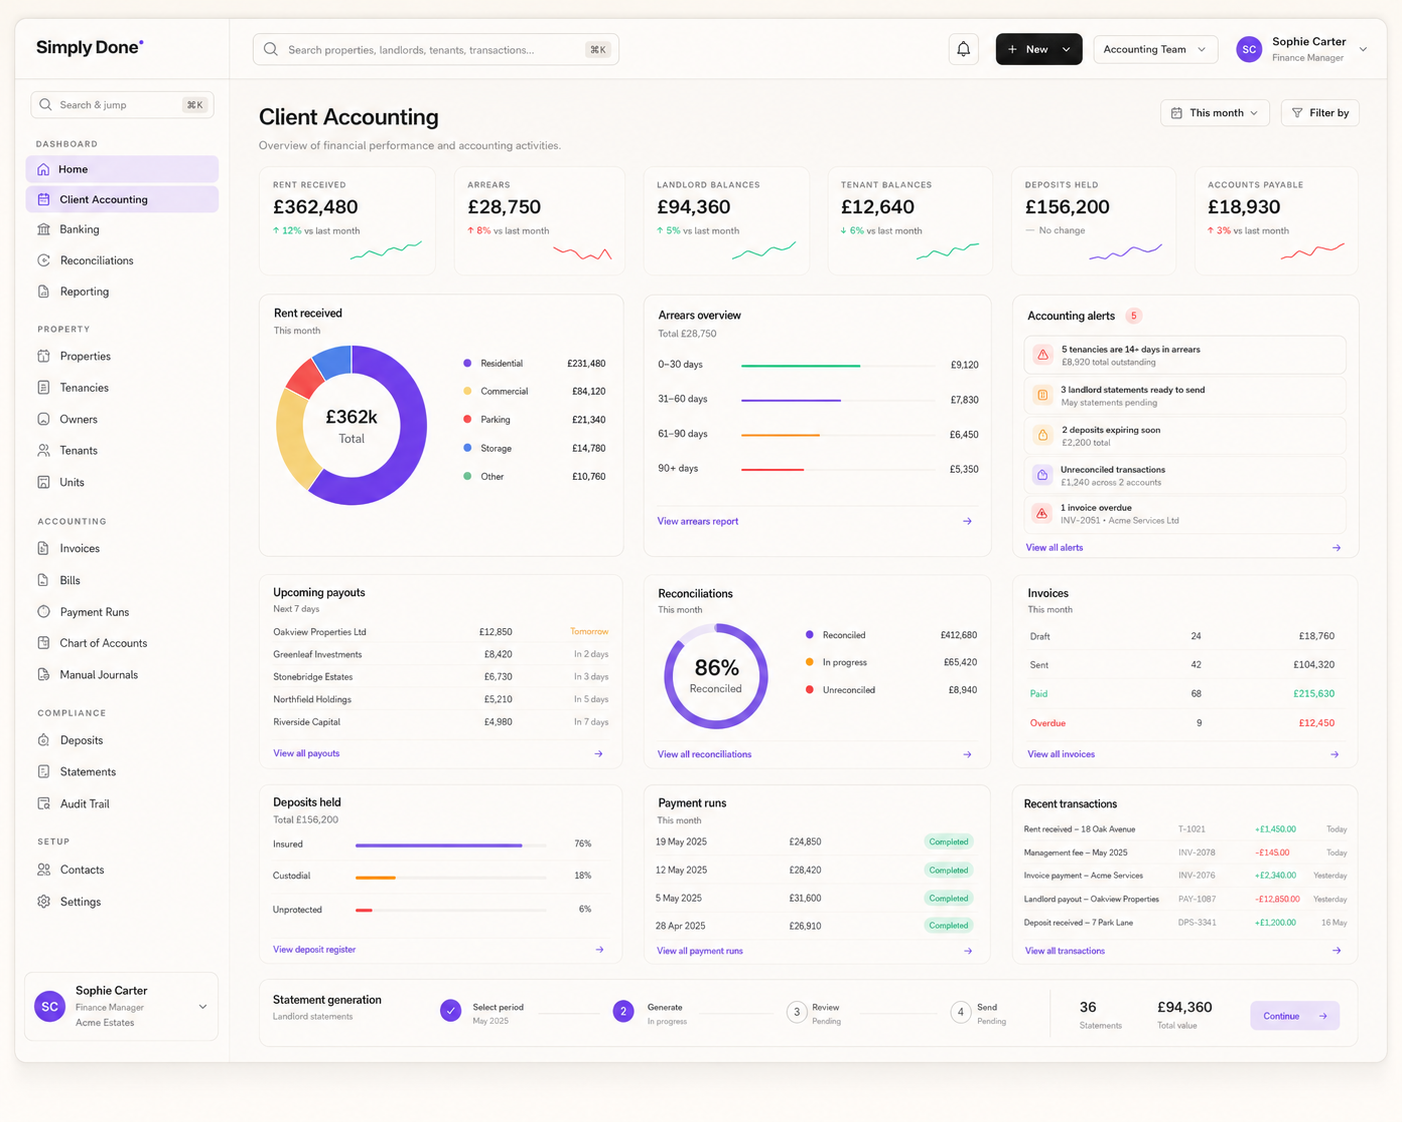The width and height of the screenshot is (1402, 1122).
Task: Click the Units sidebar icon
Action: (x=44, y=482)
